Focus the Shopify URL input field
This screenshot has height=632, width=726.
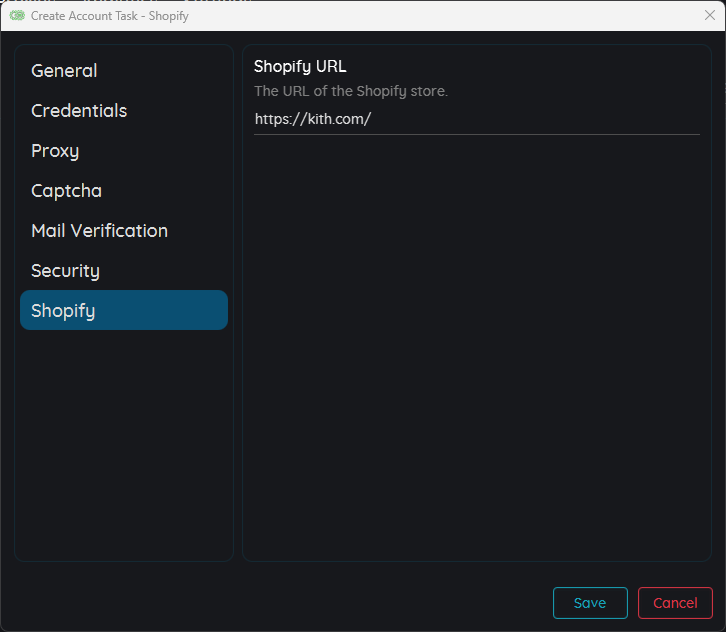tap(476, 119)
